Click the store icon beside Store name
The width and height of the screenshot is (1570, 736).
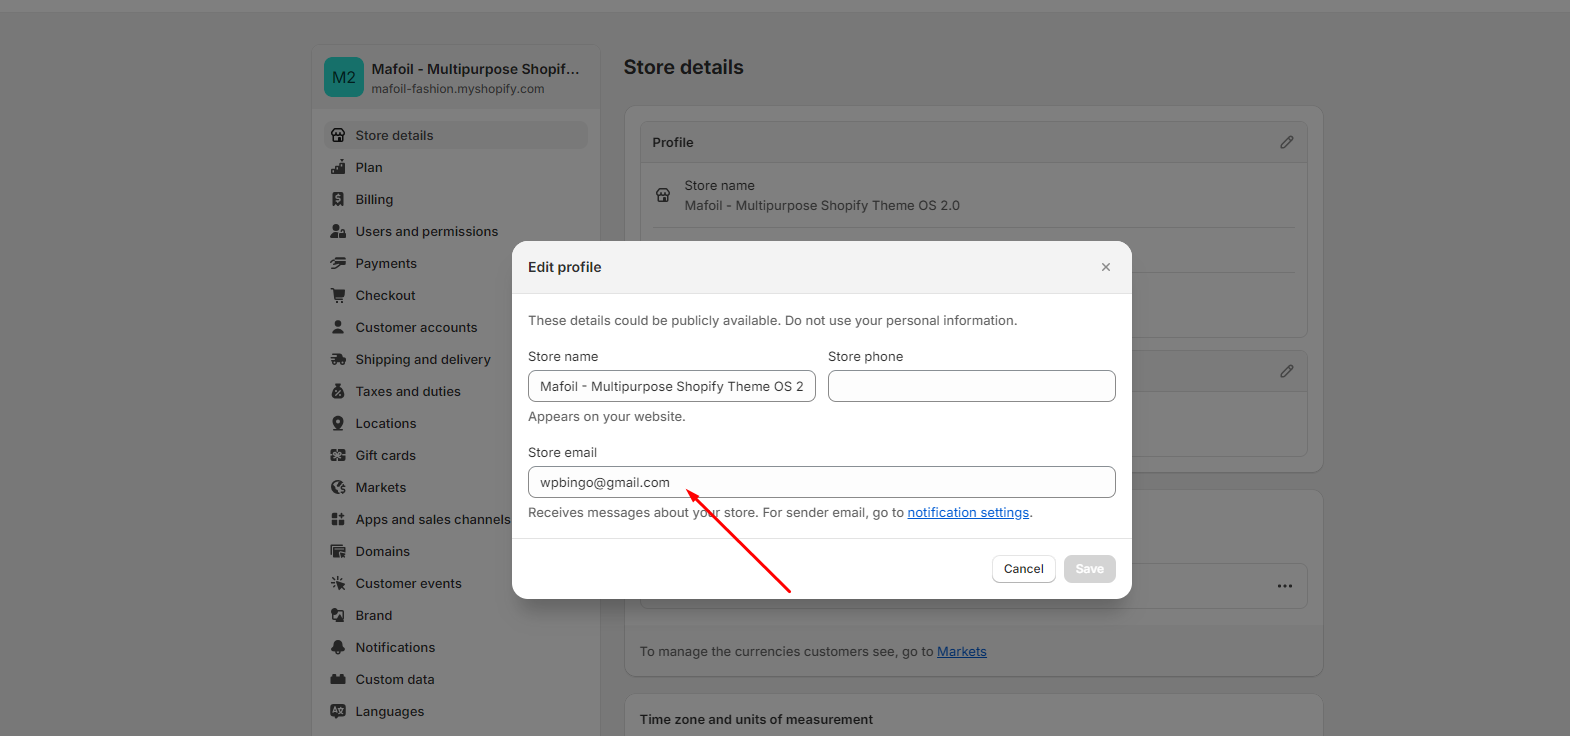(663, 195)
